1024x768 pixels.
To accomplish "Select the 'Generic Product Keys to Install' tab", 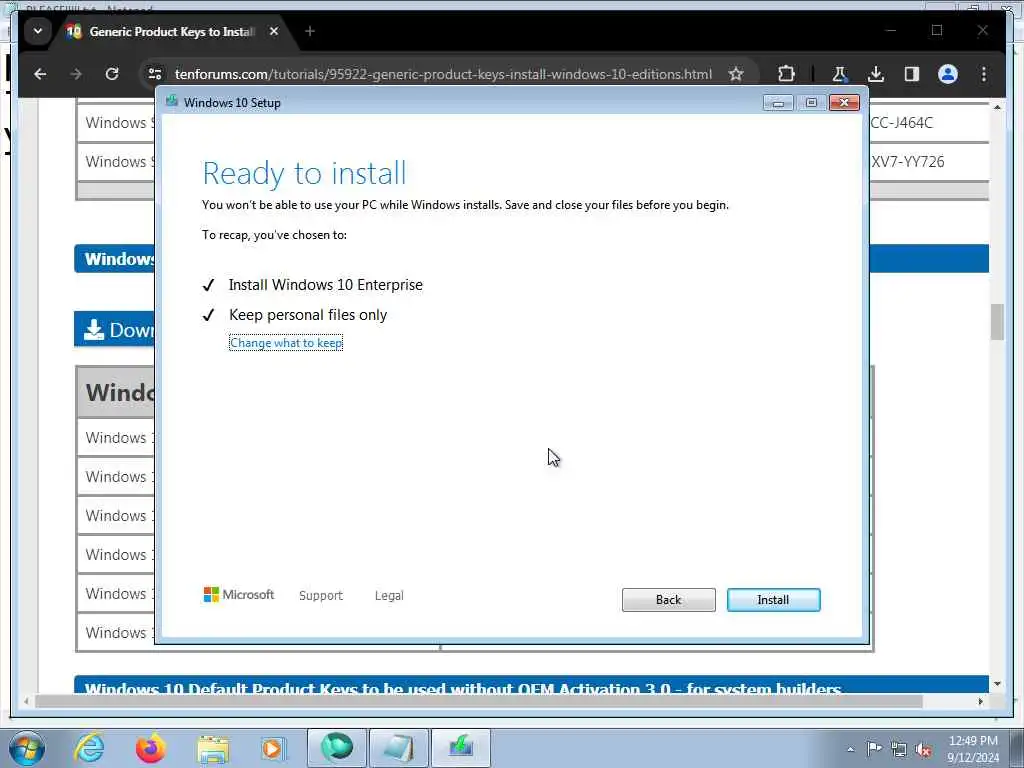I will (171, 31).
